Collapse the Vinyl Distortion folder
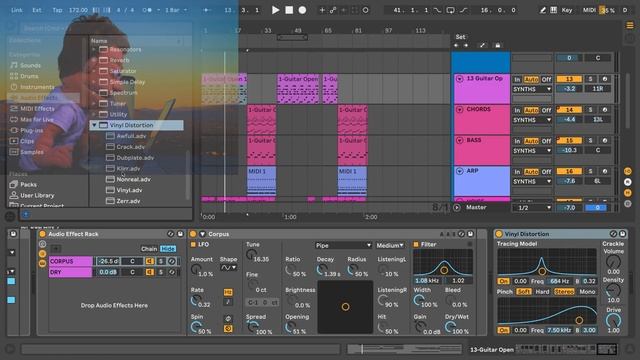Image resolution: width=640 pixels, height=360 pixels. [x=94, y=125]
